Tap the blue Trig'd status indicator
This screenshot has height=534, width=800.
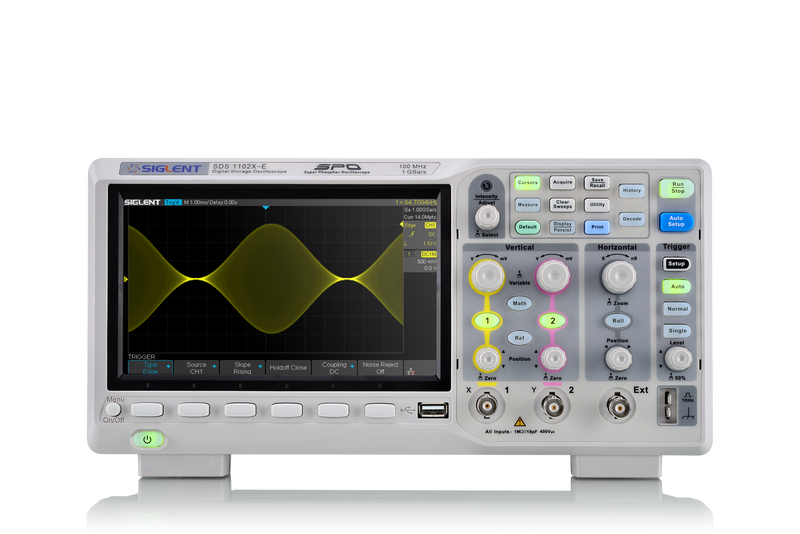[x=173, y=202]
